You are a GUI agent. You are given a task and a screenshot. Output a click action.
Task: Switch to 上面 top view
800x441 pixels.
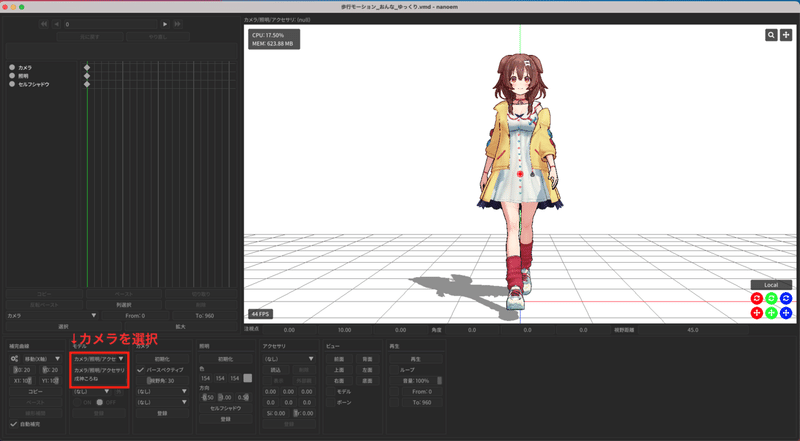pyautogui.click(x=339, y=370)
